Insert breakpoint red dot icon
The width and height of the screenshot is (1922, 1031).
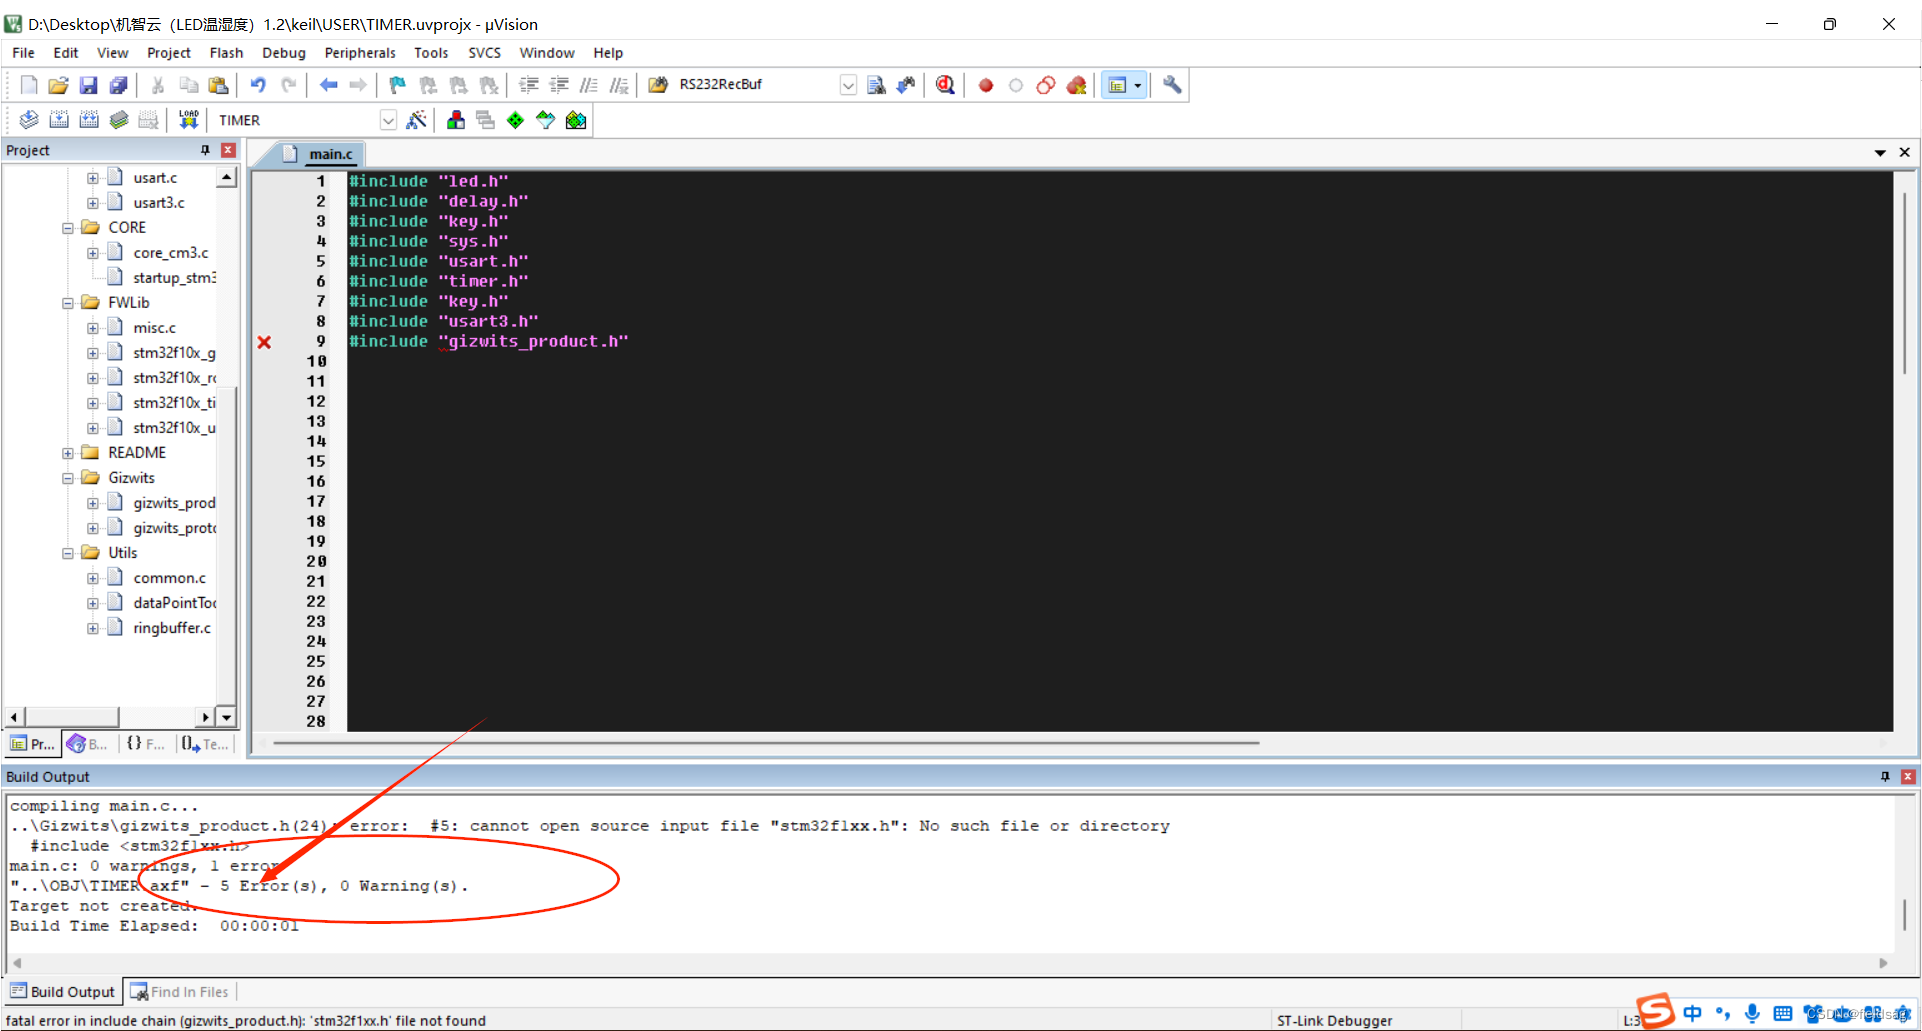coord(985,85)
